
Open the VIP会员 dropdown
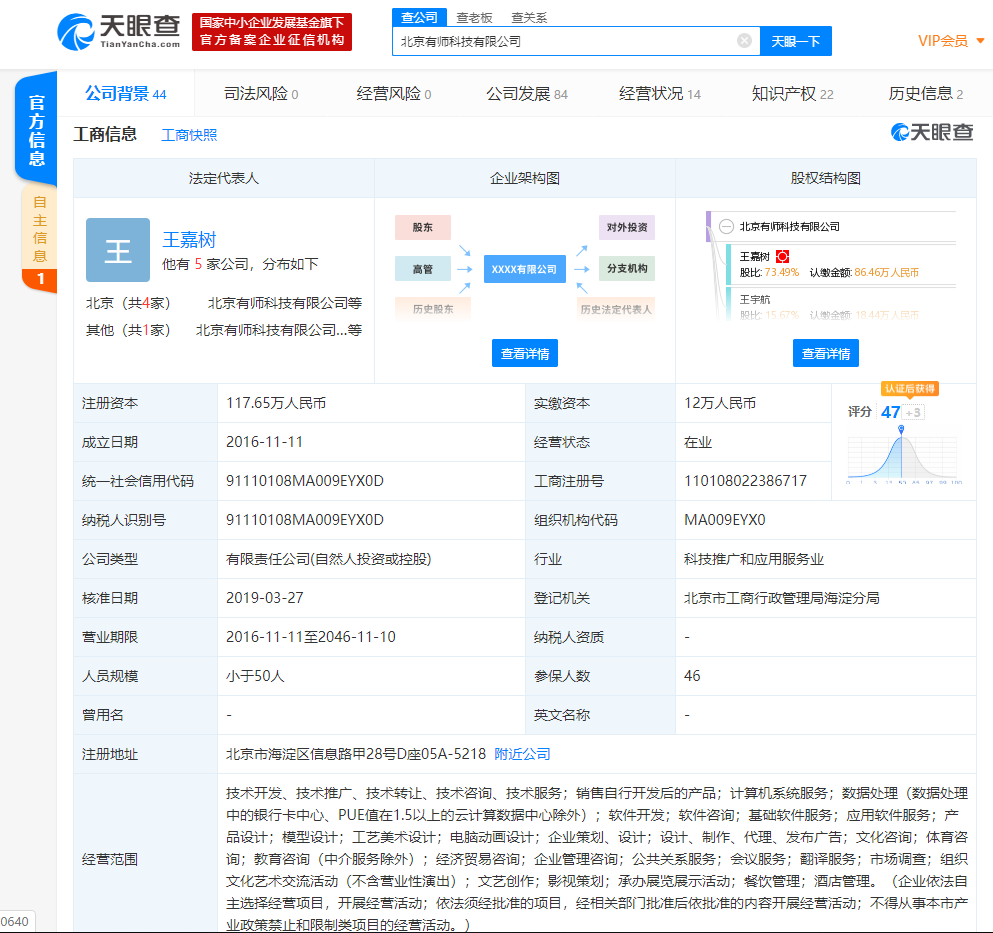[951, 41]
